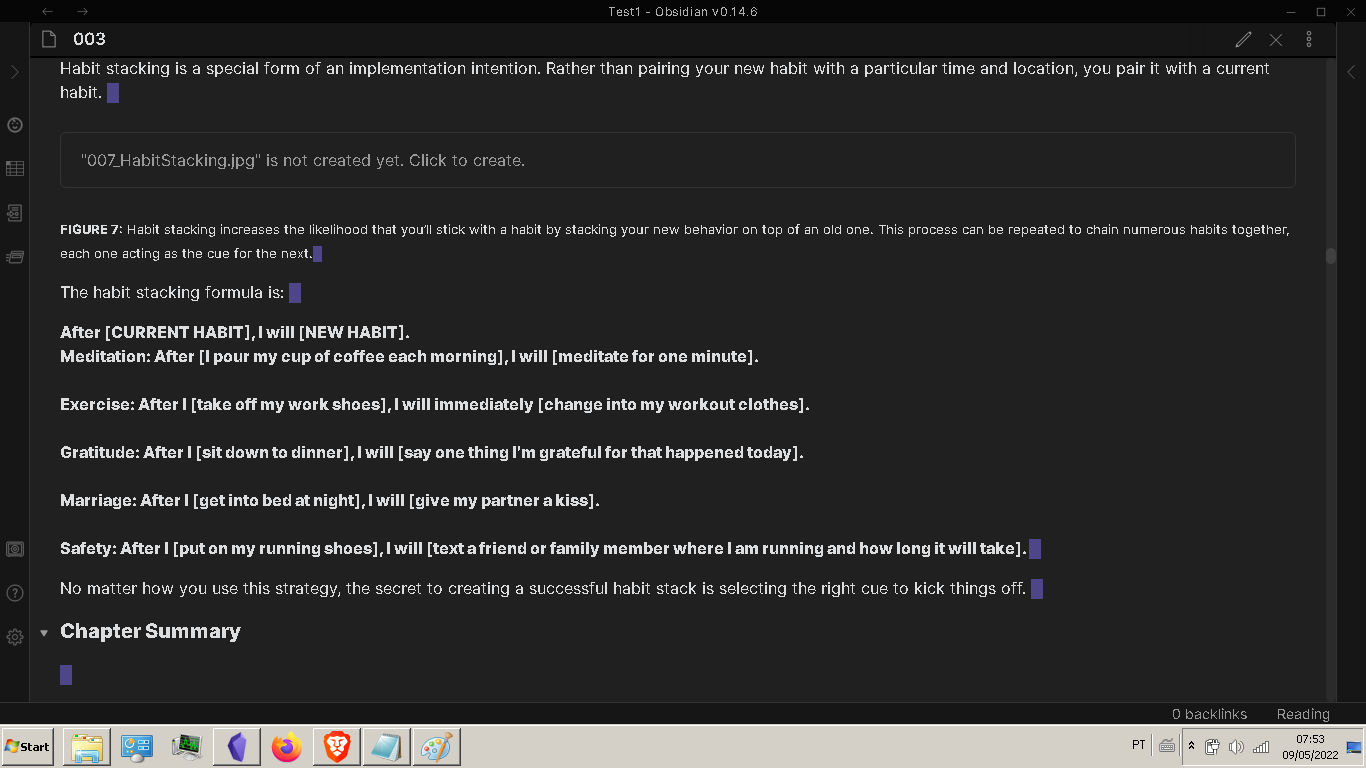Open the on-screen keyboard tray icon

click(x=1167, y=746)
